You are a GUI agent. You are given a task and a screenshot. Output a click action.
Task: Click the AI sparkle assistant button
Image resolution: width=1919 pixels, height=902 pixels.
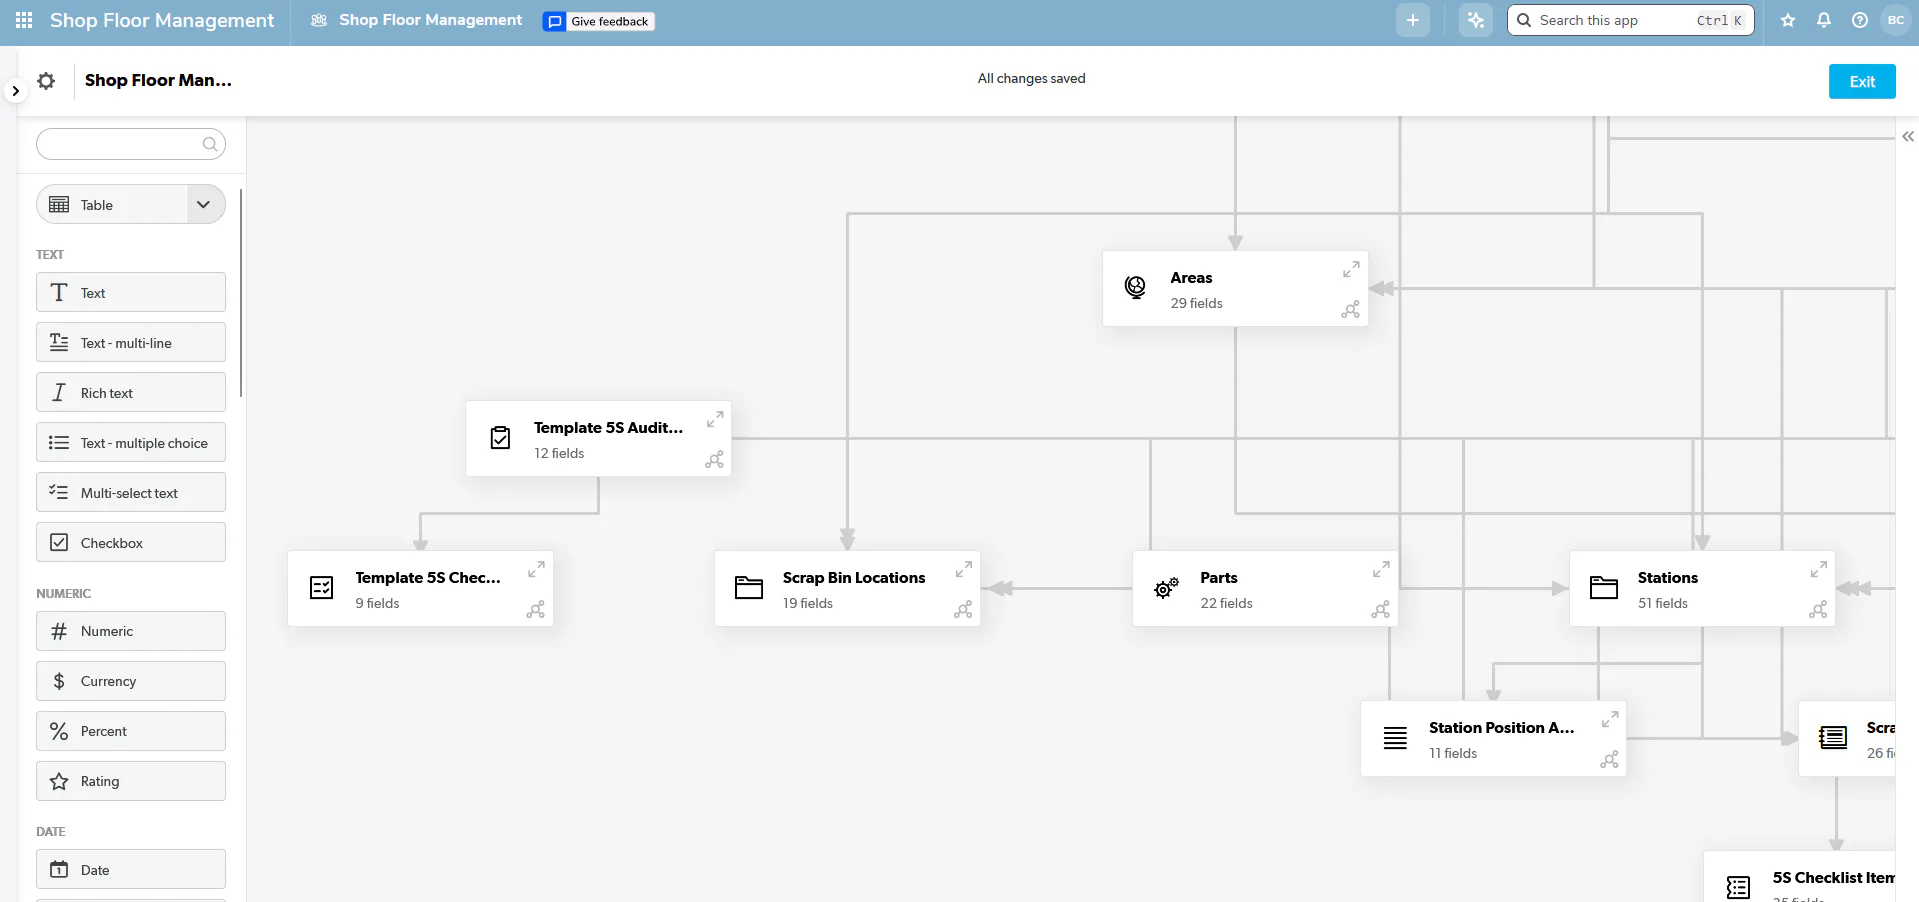1476,20
